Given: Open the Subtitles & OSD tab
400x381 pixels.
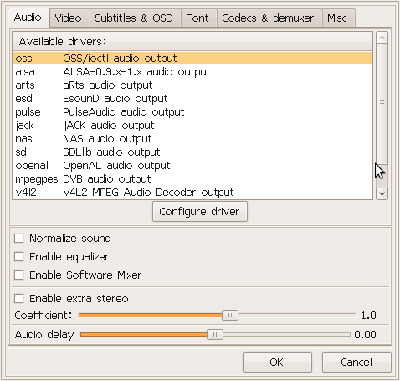Looking at the screenshot, I should pyautogui.click(x=135, y=18).
